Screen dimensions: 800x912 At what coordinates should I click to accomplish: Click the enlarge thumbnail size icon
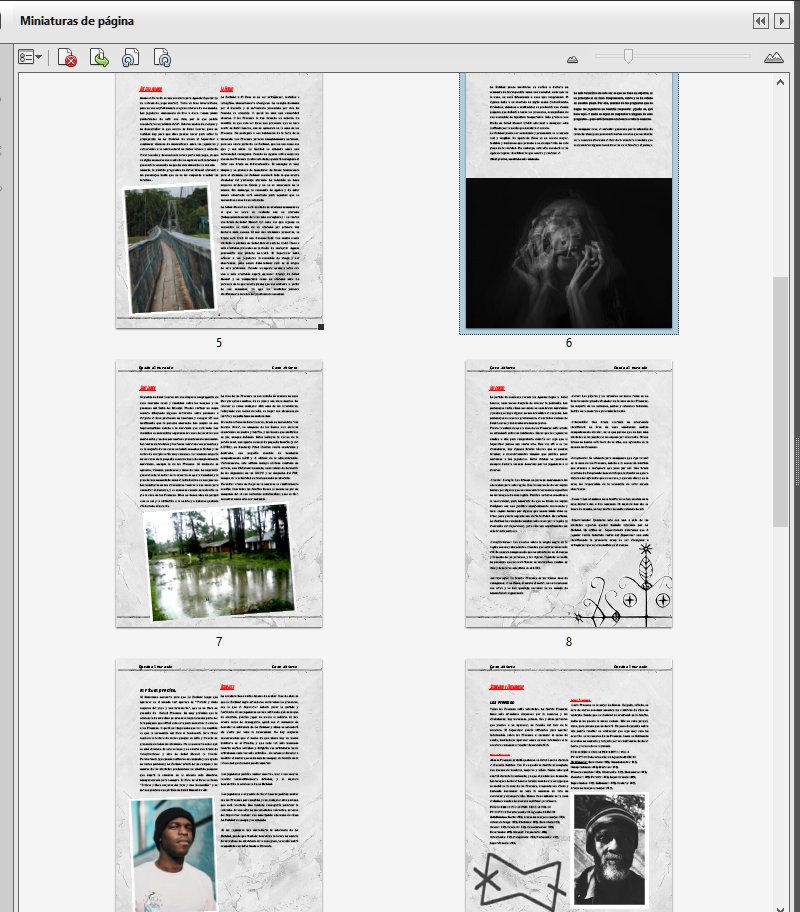[773, 57]
